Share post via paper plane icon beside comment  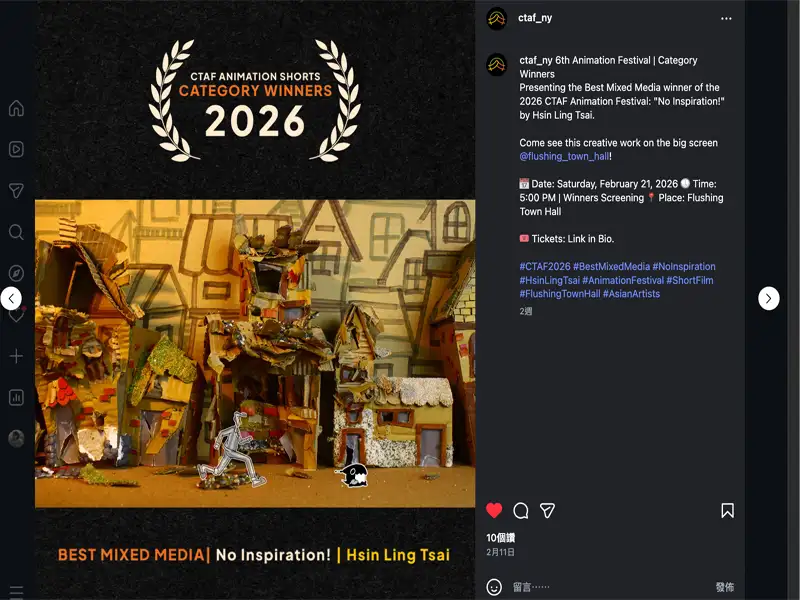tap(547, 511)
